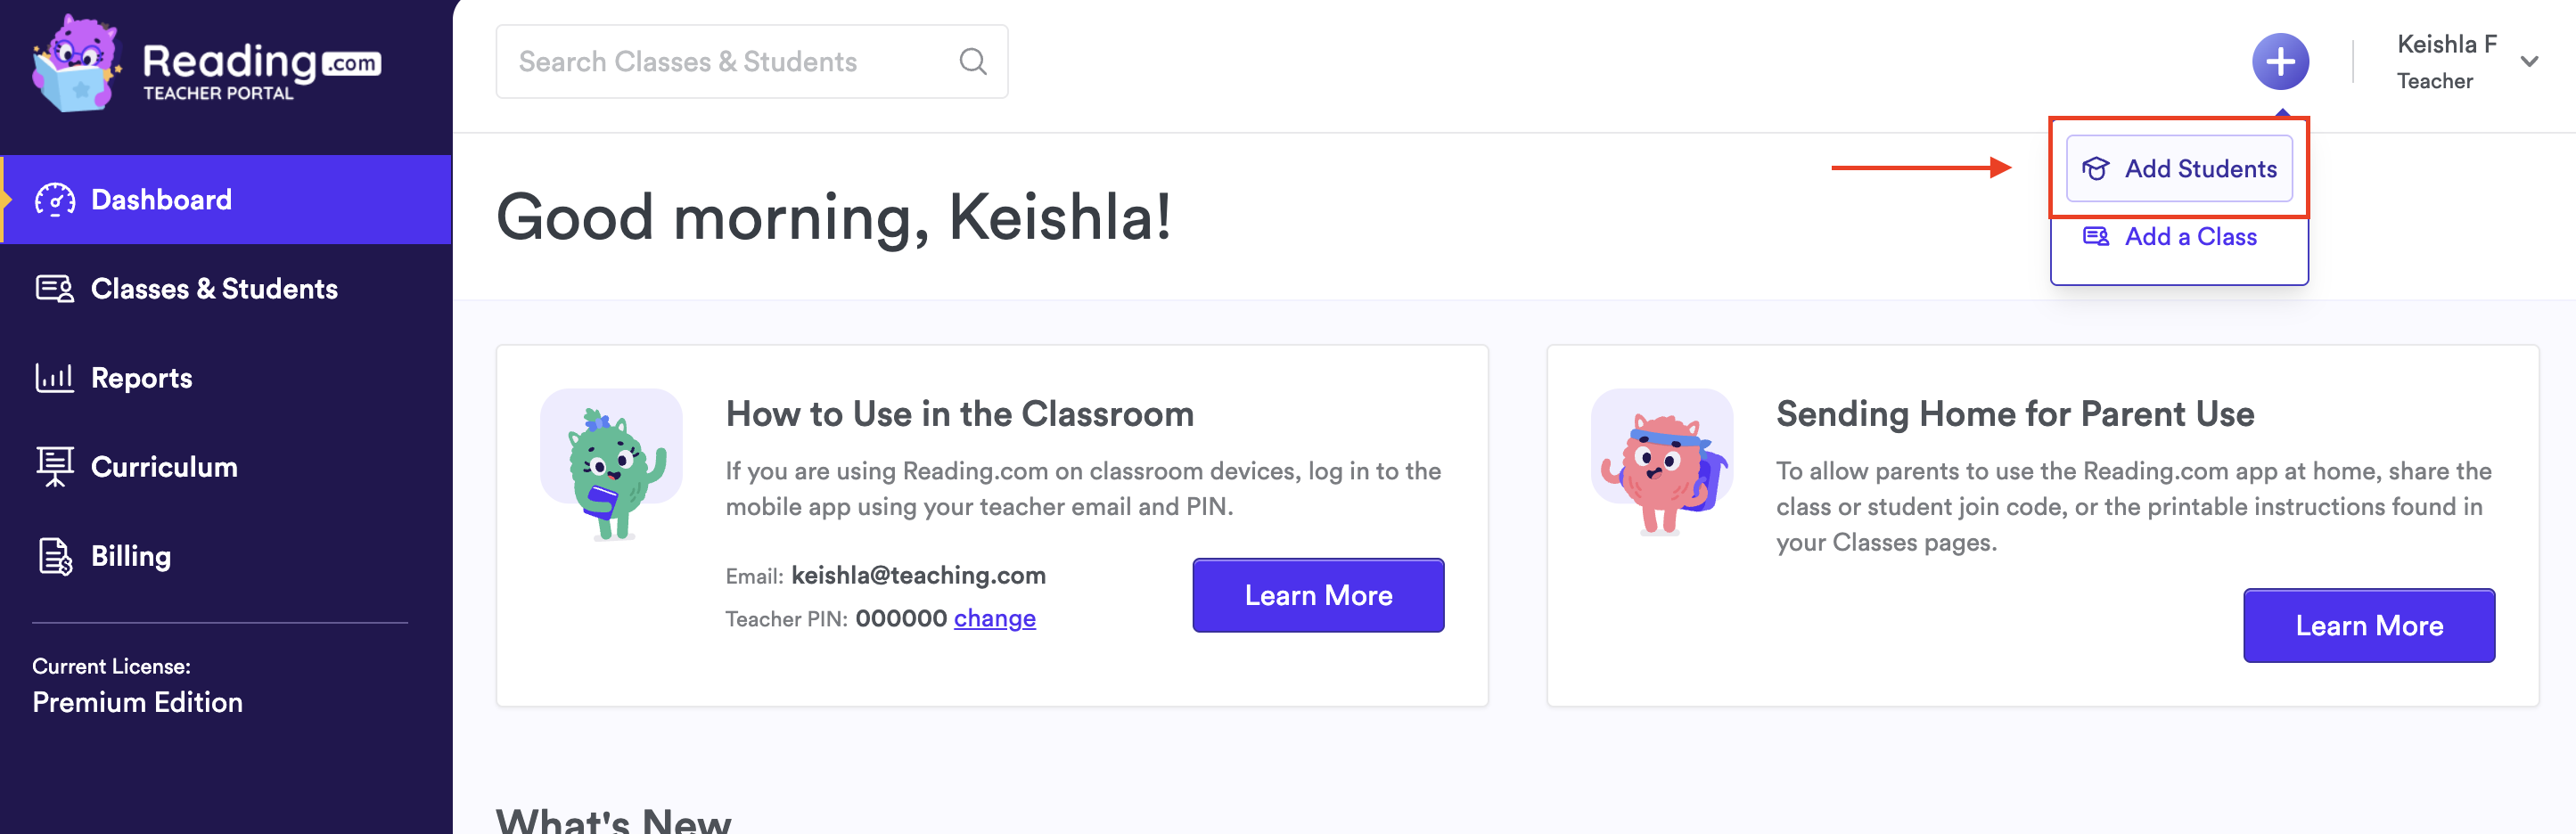This screenshot has width=2576, height=834.
Task: Open Learn More for classroom use
Action: [x=1317, y=595]
